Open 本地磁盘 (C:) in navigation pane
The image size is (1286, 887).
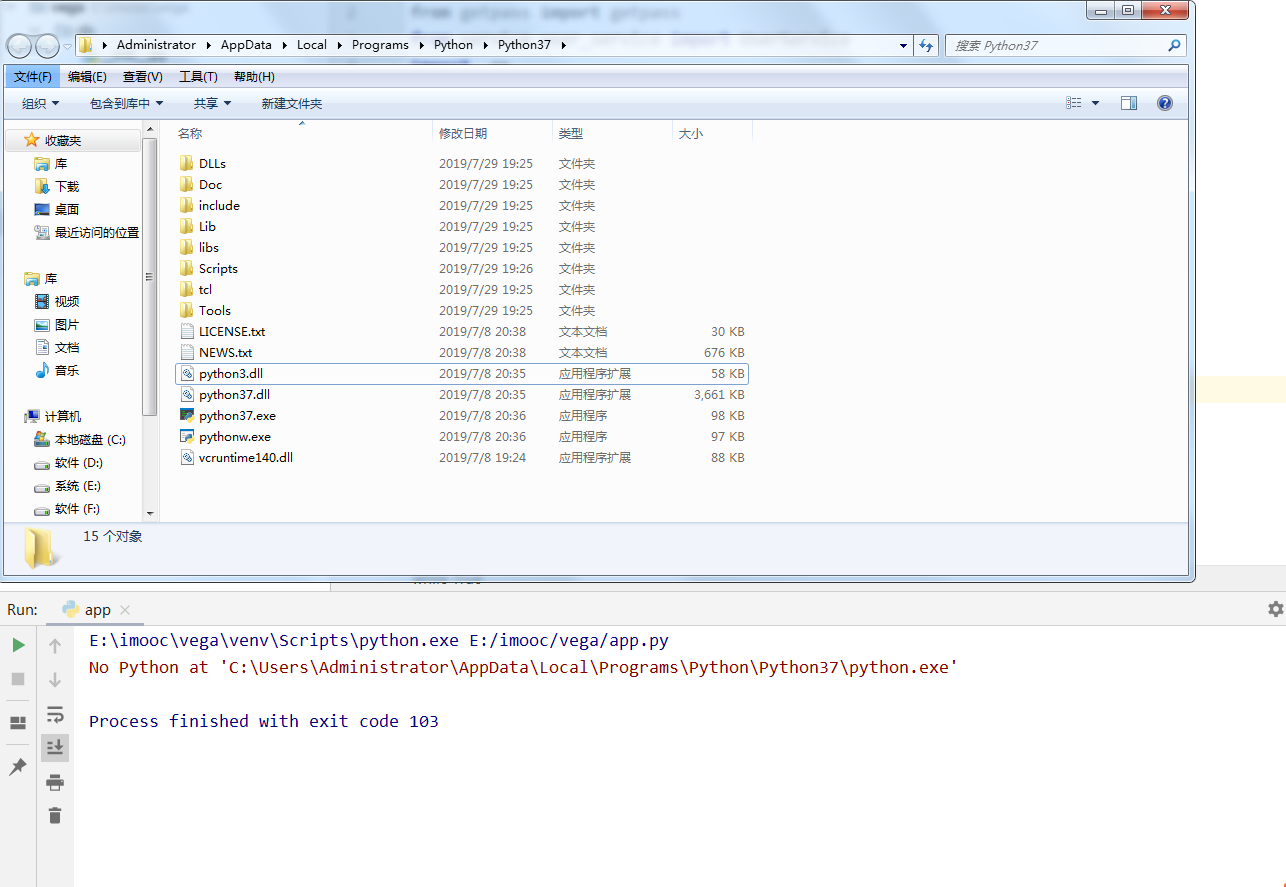click(90, 439)
